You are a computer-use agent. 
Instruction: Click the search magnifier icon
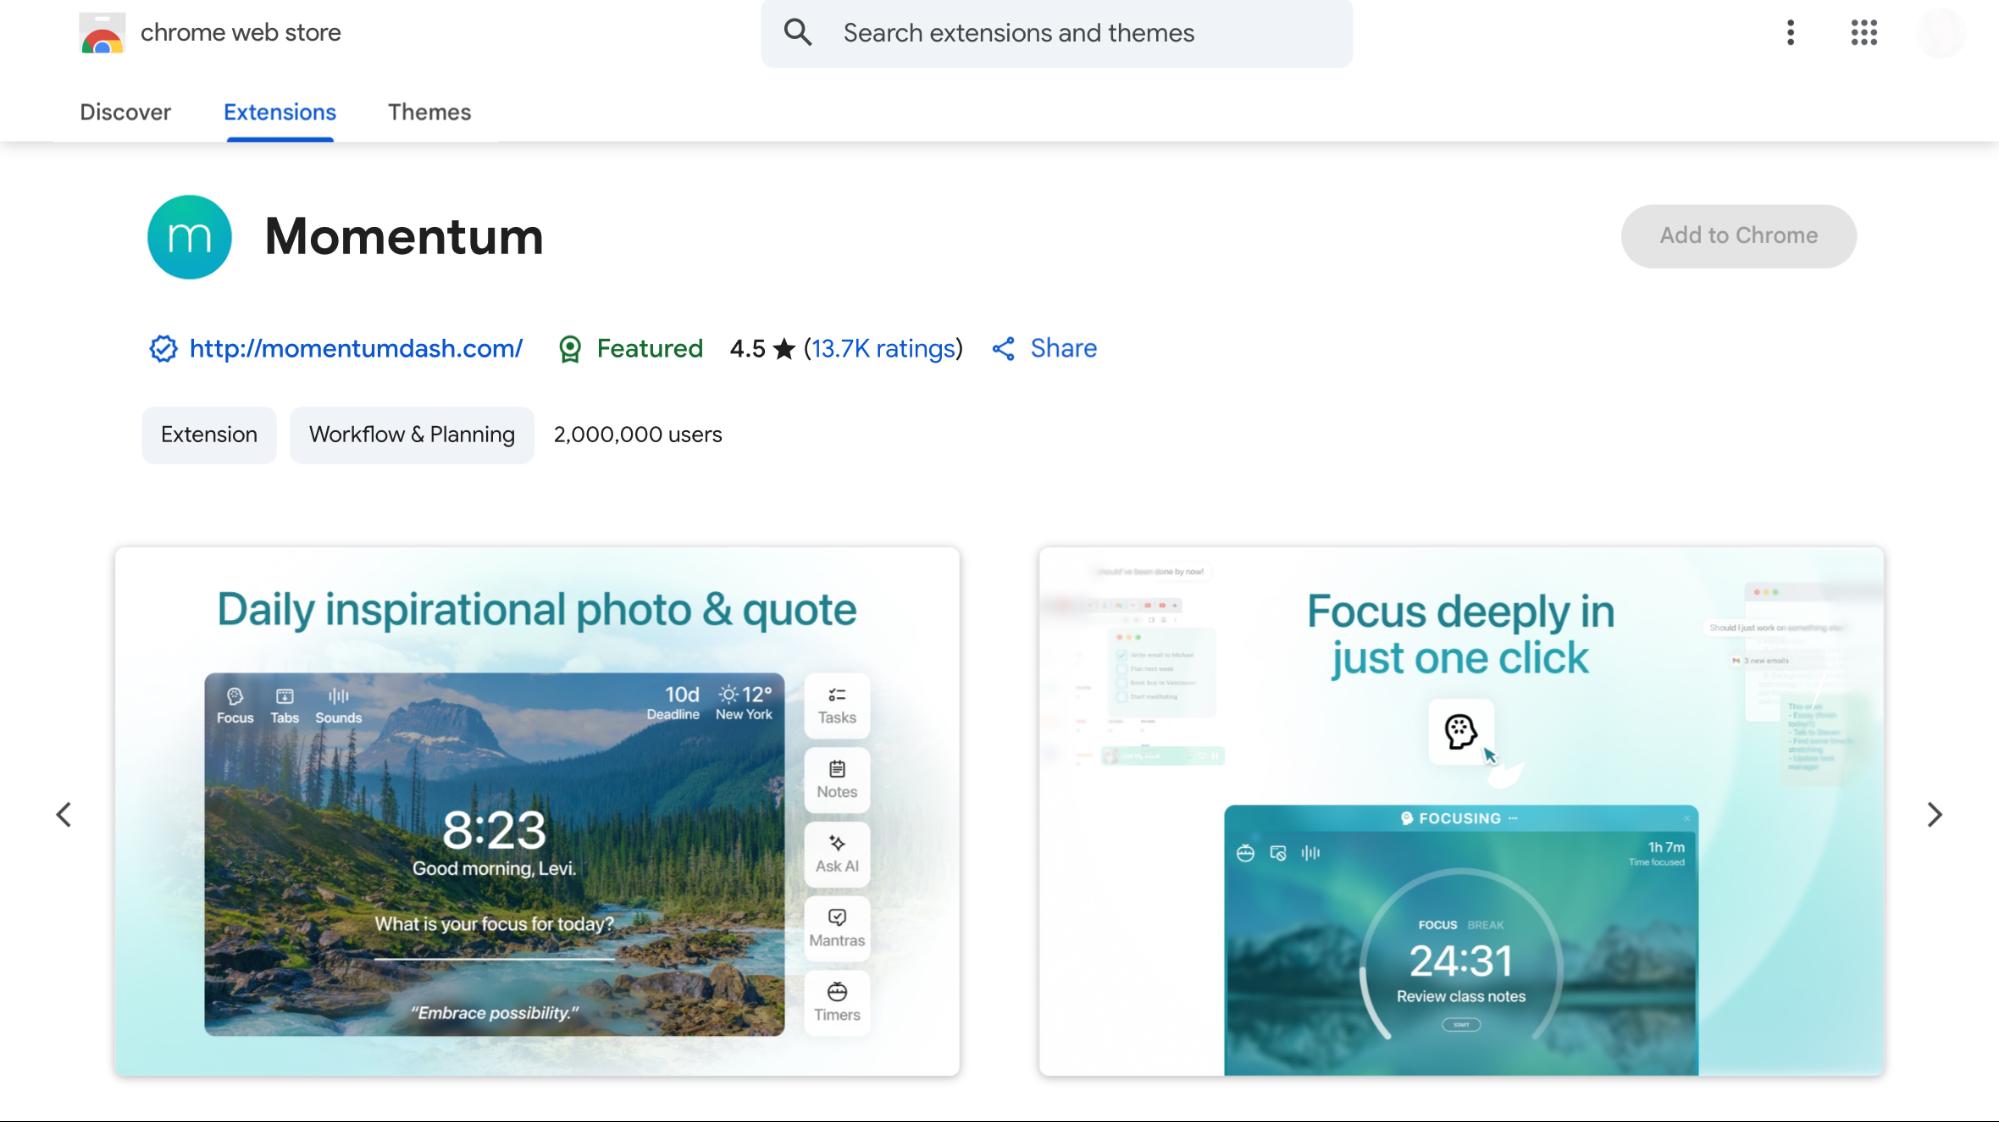click(x=798, y=33)
